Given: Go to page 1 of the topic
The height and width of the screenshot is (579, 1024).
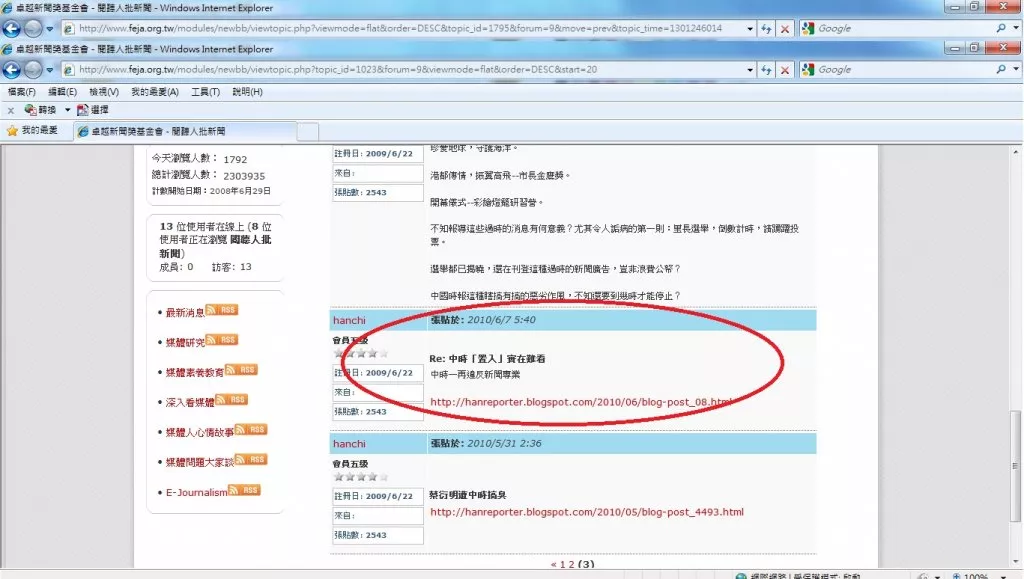Looking at the screenshot, I should tap(563, 564).
